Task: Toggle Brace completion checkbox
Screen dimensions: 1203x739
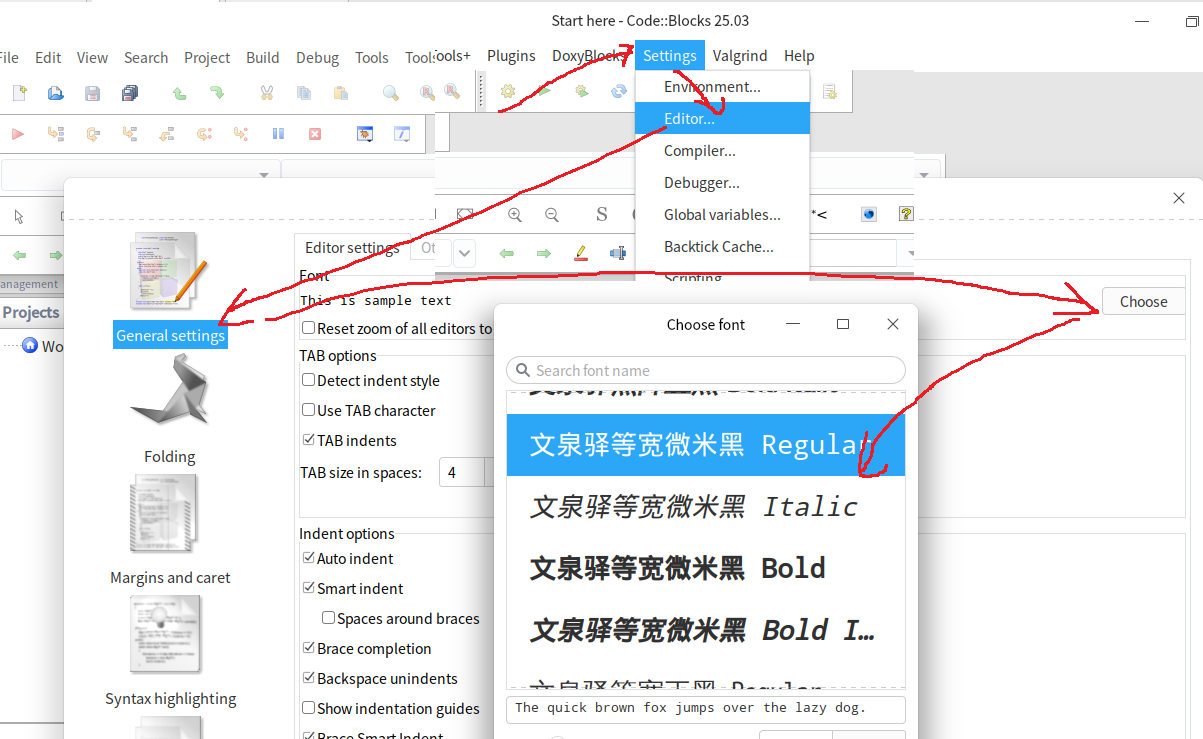Action: tap(309, 648)
